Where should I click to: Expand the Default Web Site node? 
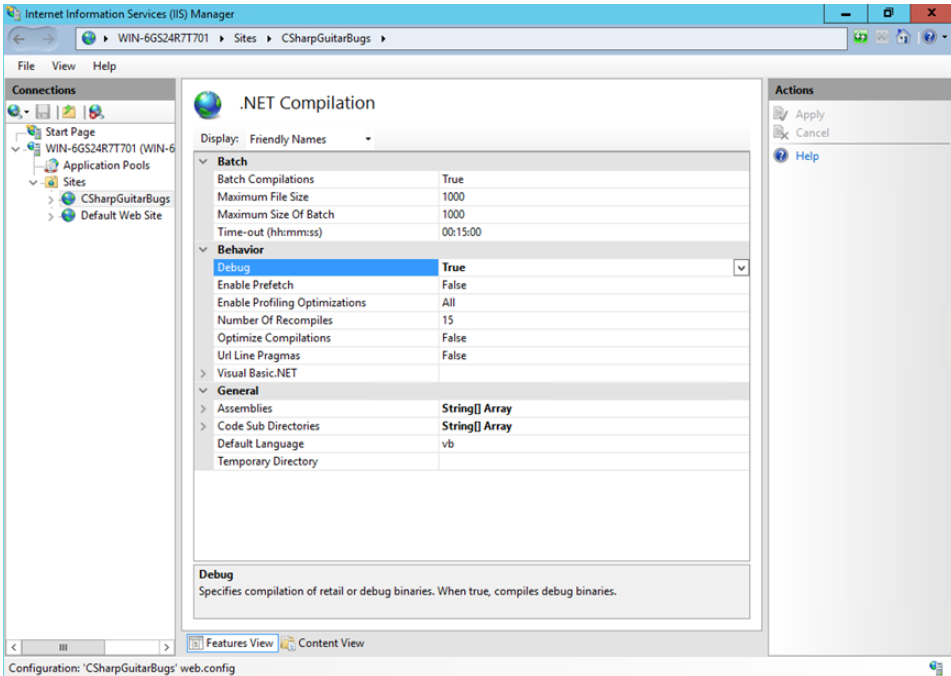(x=51, y=216)
